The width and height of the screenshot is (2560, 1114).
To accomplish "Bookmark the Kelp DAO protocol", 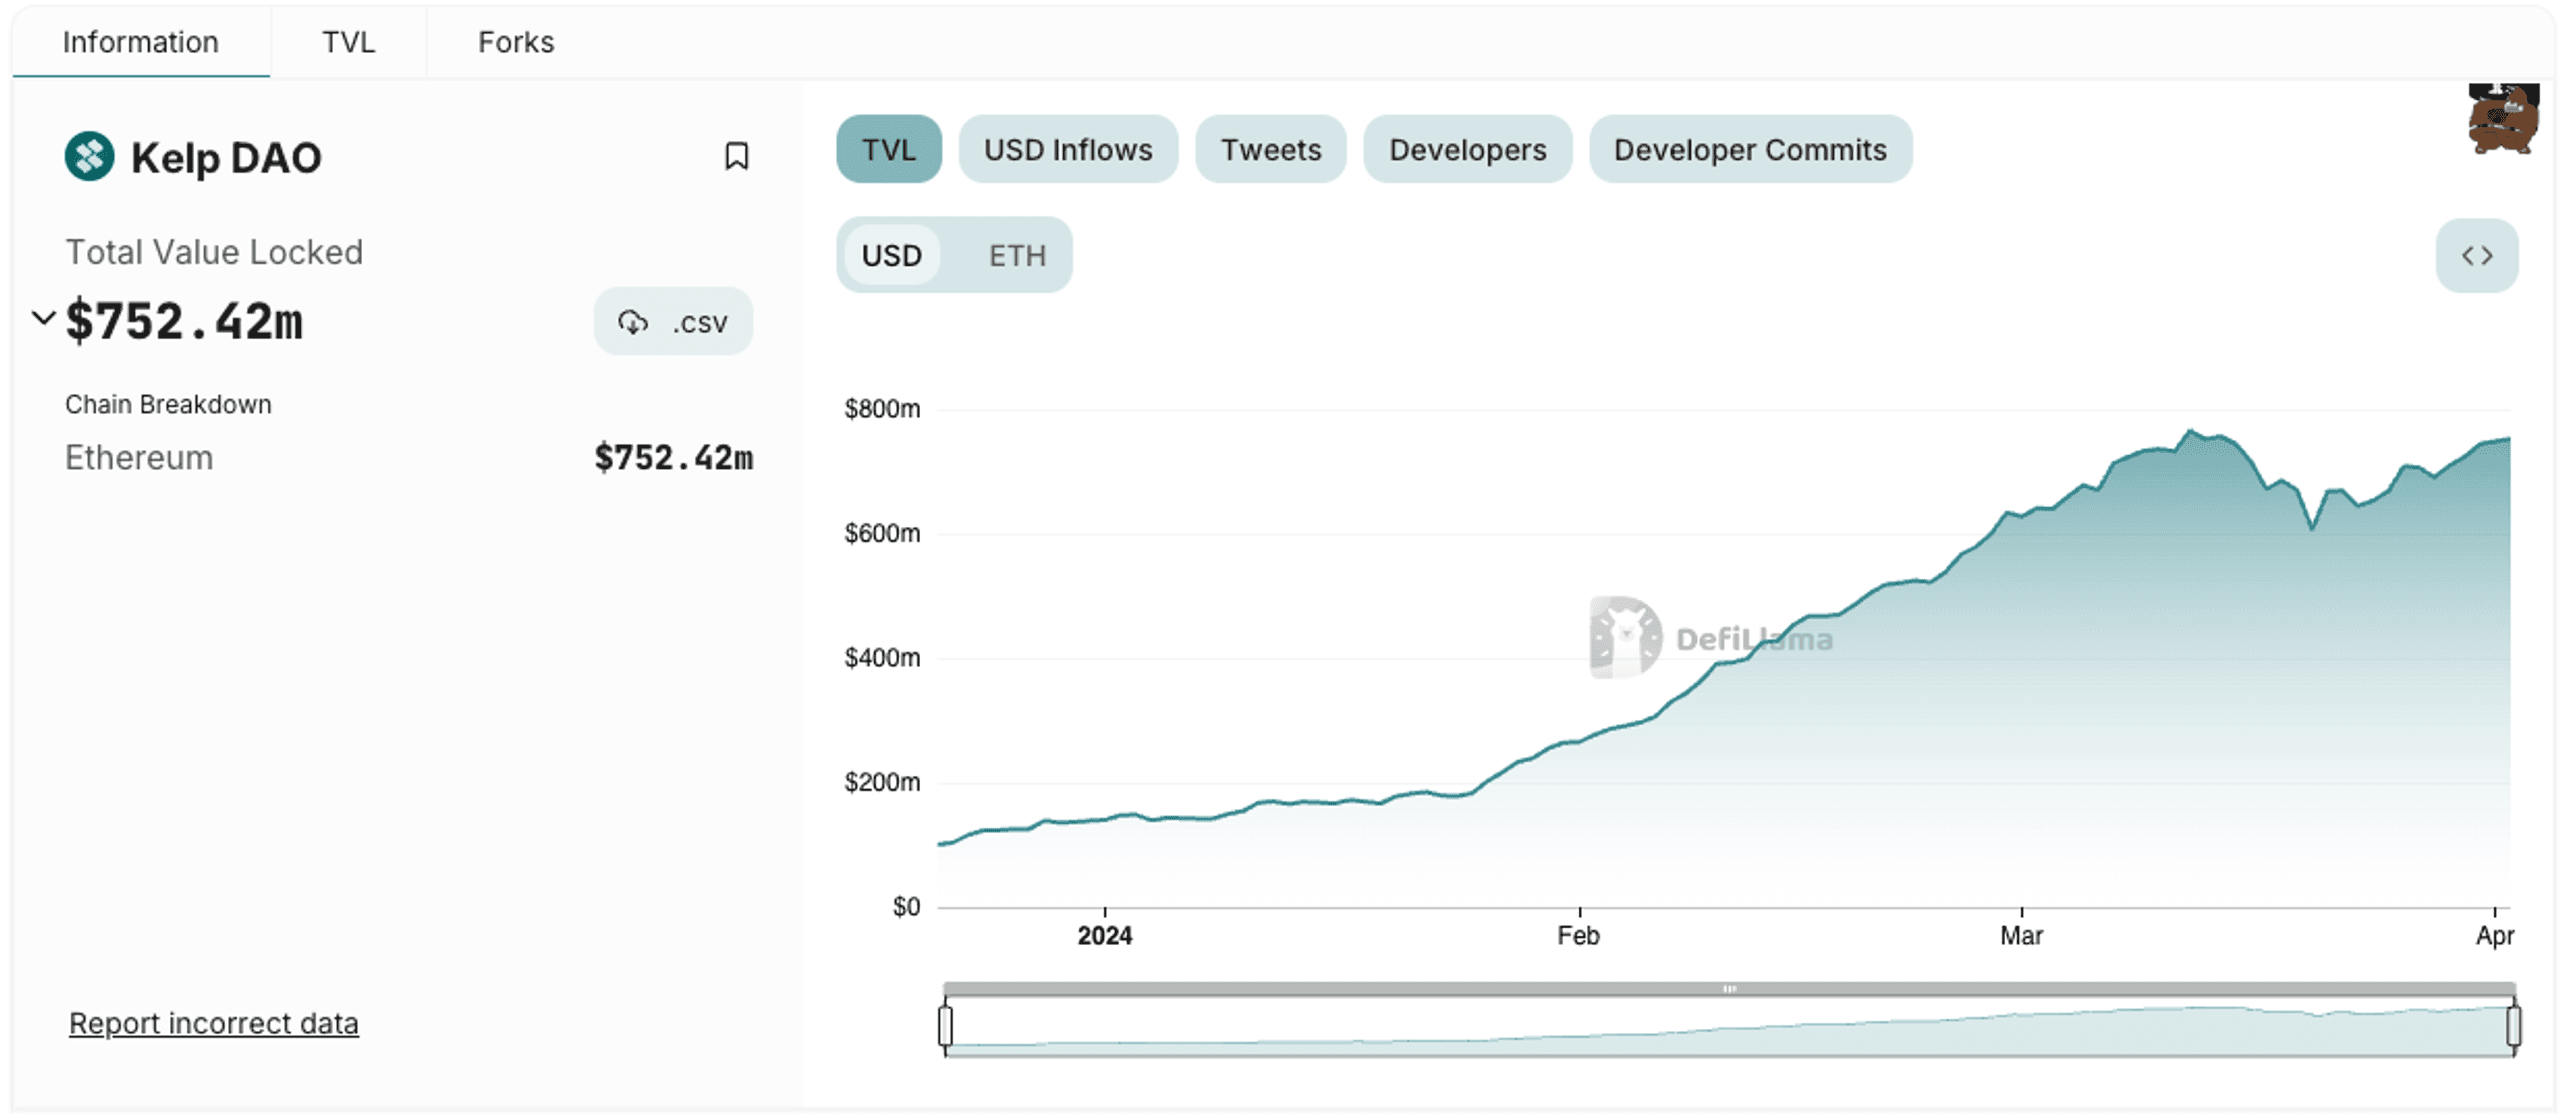I will [x=736, y=156].
